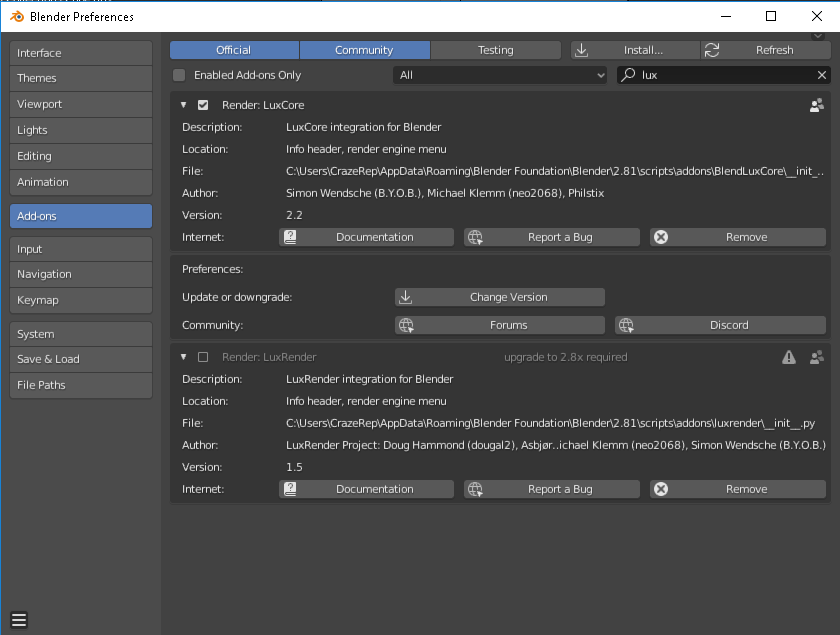Collapse the Render: LuxRender details

click(x=184, y=357)
